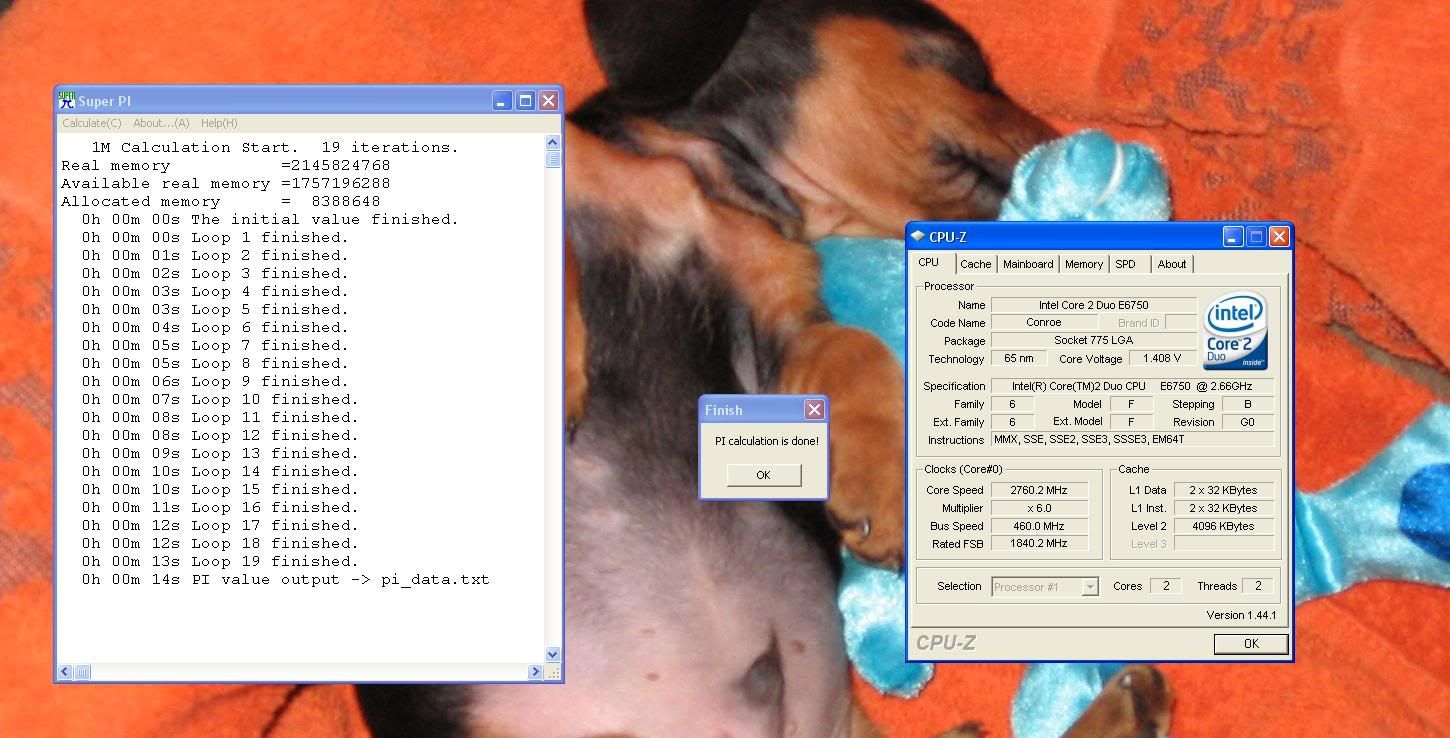Switch to the Cache tab in CPU-Z
Viewport: 1450px width, 738px height.
pos(976,264)
